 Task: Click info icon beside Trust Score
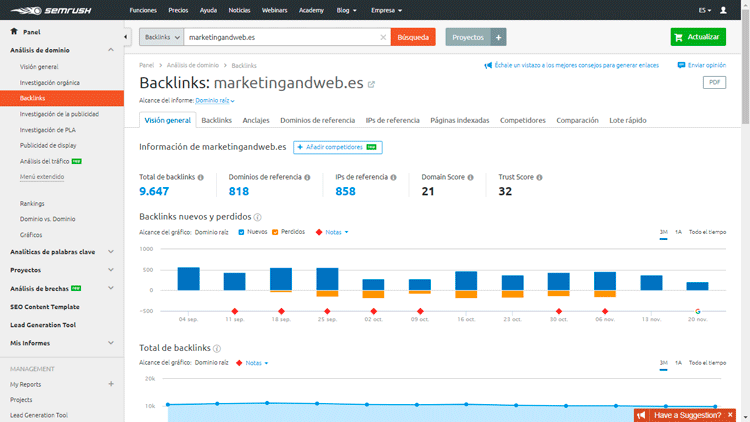click(539, 178)
